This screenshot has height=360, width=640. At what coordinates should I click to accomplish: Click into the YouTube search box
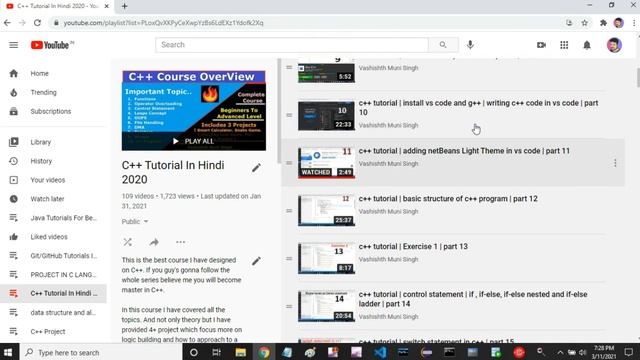pos(291,45)
